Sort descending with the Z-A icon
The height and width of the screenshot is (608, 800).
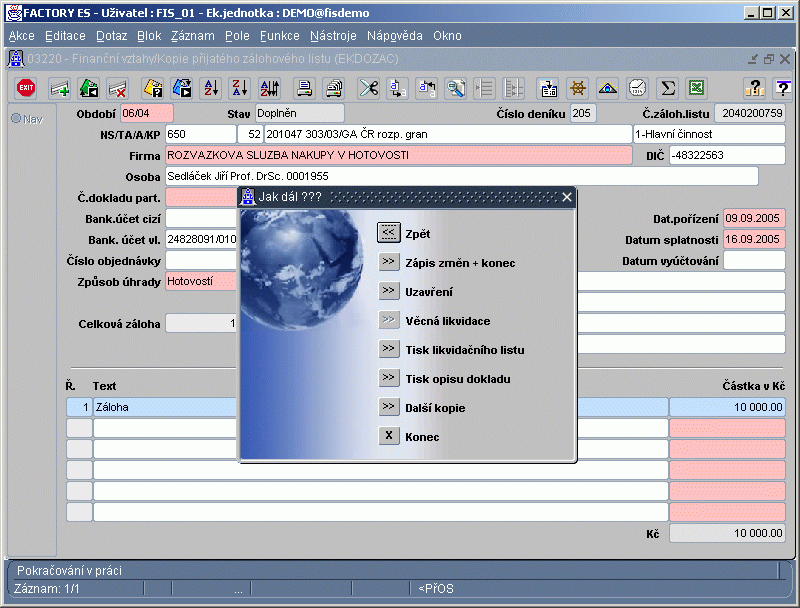[240, 88]
